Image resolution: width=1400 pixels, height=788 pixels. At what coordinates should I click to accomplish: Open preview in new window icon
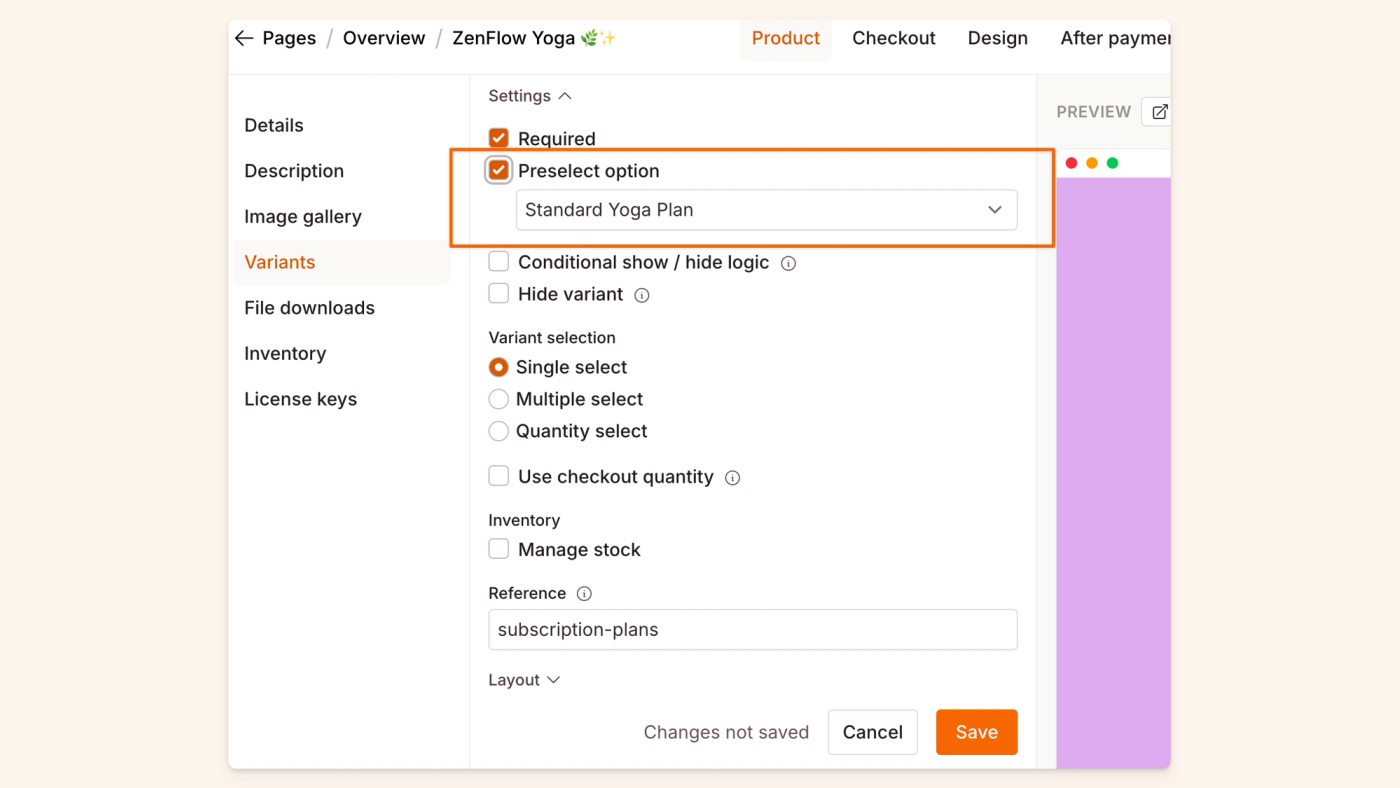pos(1159,112)
